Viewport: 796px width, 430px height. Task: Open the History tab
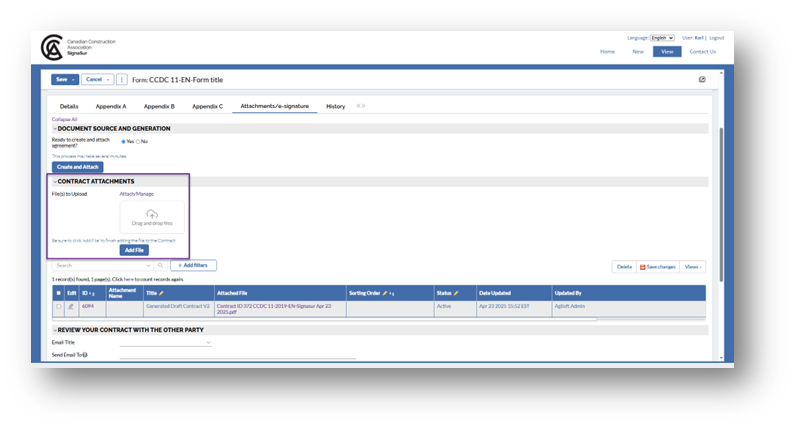pyautogui.click(x=336, y=106)
